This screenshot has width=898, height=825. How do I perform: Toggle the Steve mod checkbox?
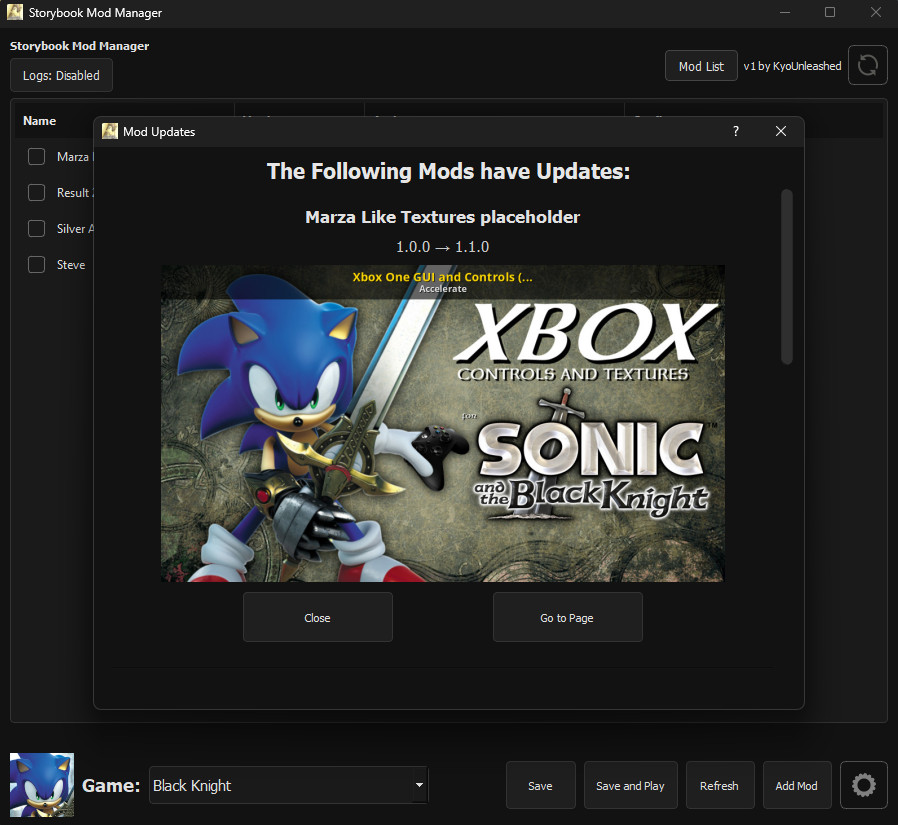coord(37,265)
